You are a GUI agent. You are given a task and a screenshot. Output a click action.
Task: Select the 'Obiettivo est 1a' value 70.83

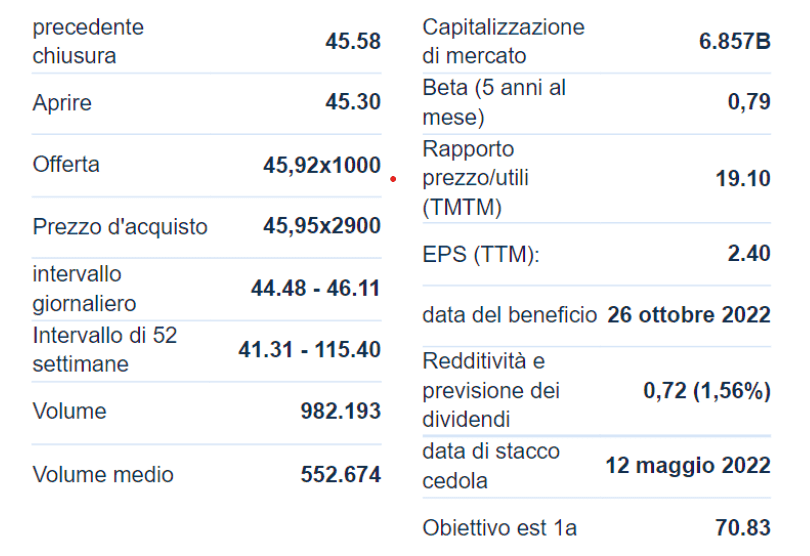(x=743, y=527)
